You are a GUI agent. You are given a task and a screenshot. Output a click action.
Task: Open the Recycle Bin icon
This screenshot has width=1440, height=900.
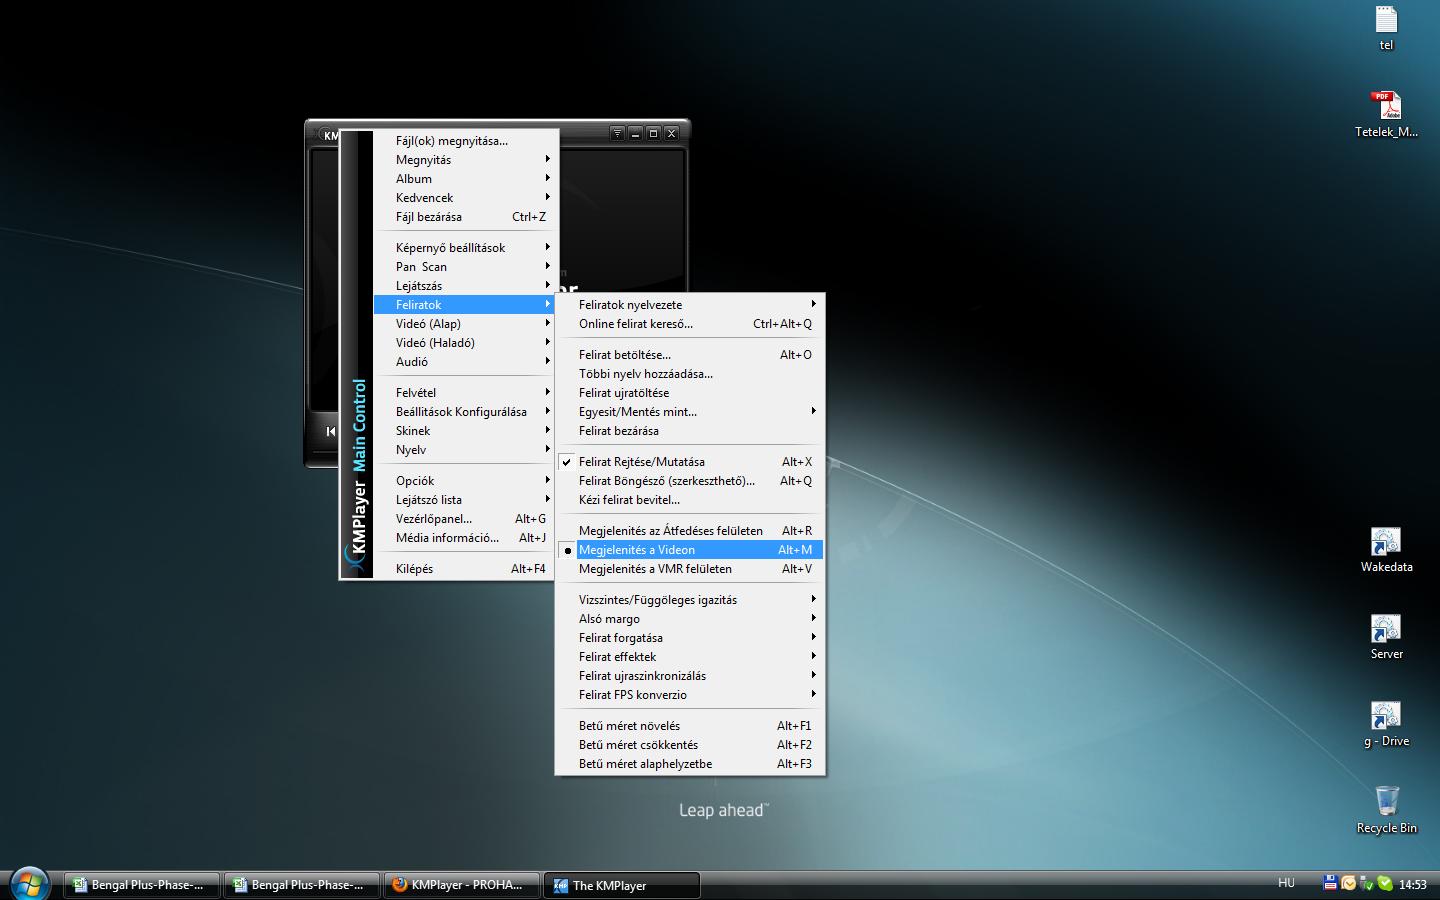1386,810
